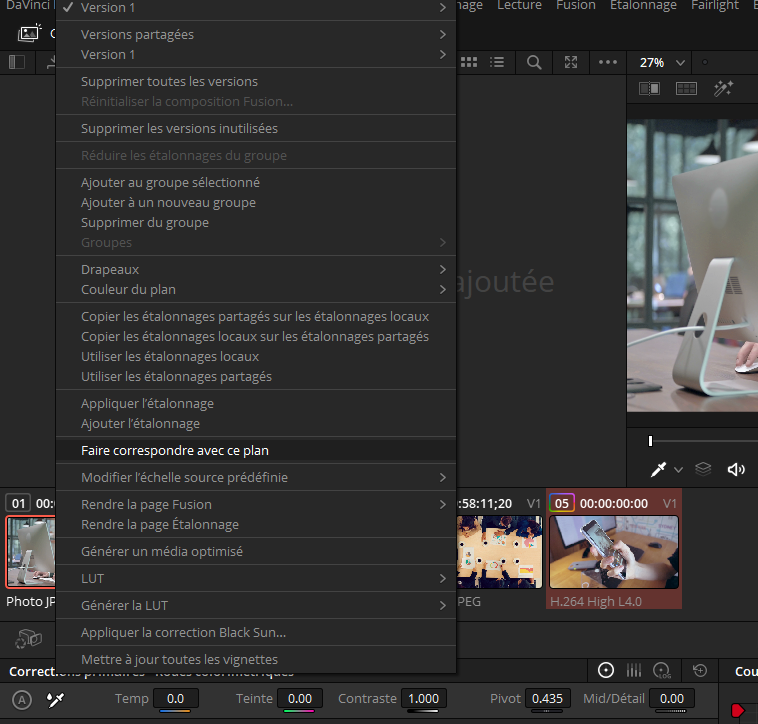This screenshot has width=758, height=724.
Task: Select Faire correspondre avec ce plan
Action: pos(175,450)
